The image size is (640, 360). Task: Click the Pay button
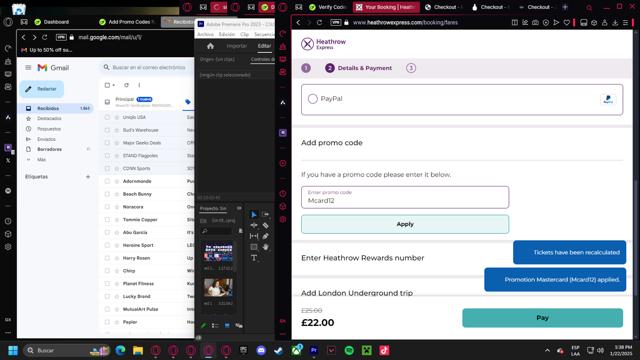[x=542, y=318]
